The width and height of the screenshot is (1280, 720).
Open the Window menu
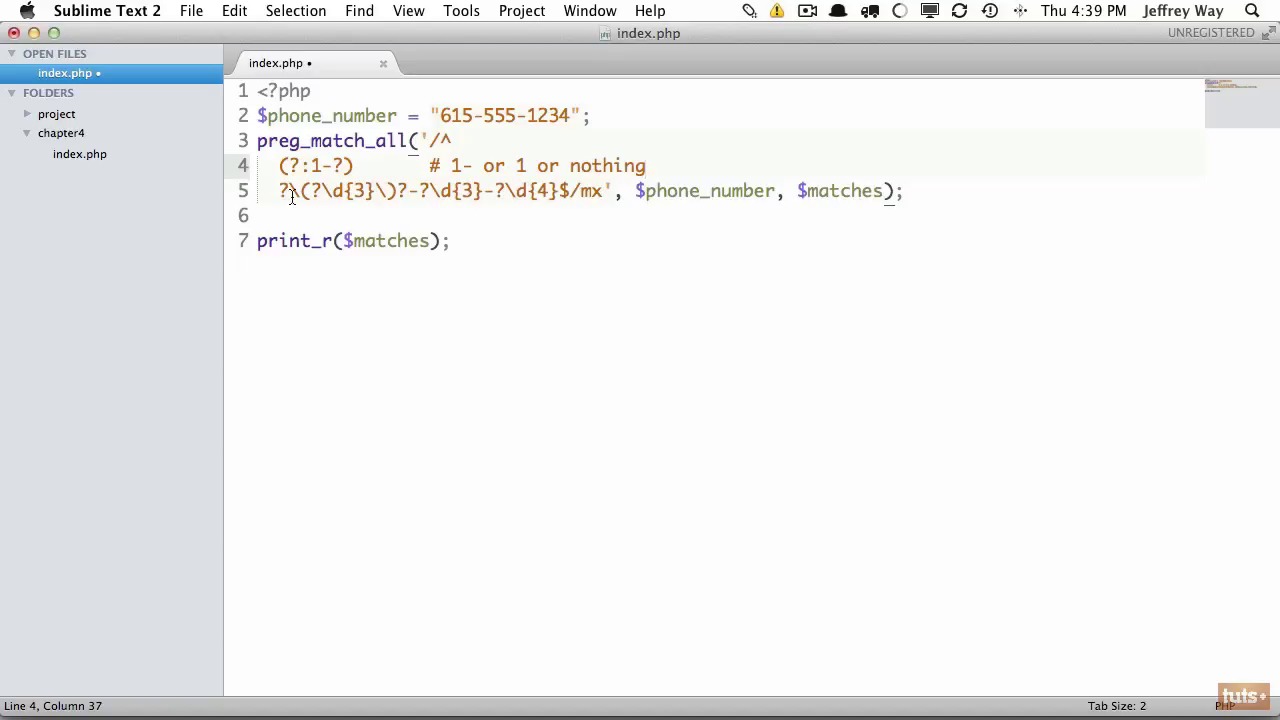coord(589,11)
